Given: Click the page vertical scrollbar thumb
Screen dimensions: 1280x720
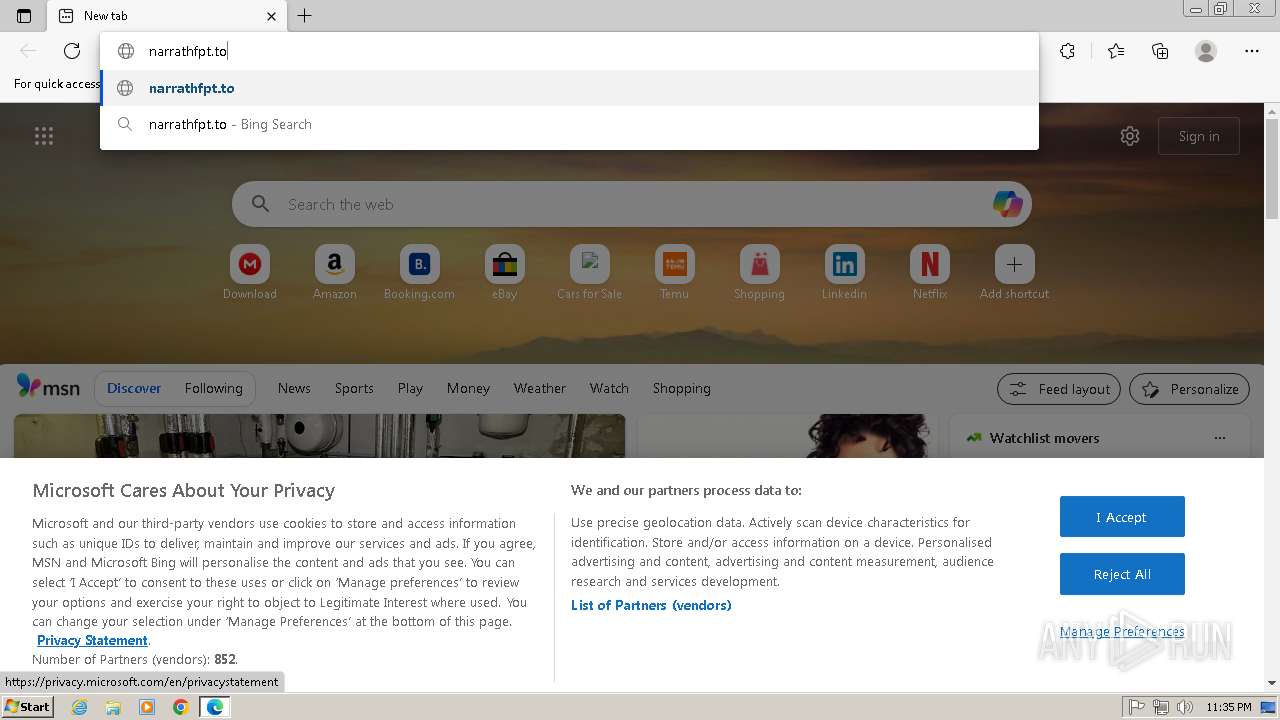Looking at the screenshot, I should click(x=1272, y=167).
